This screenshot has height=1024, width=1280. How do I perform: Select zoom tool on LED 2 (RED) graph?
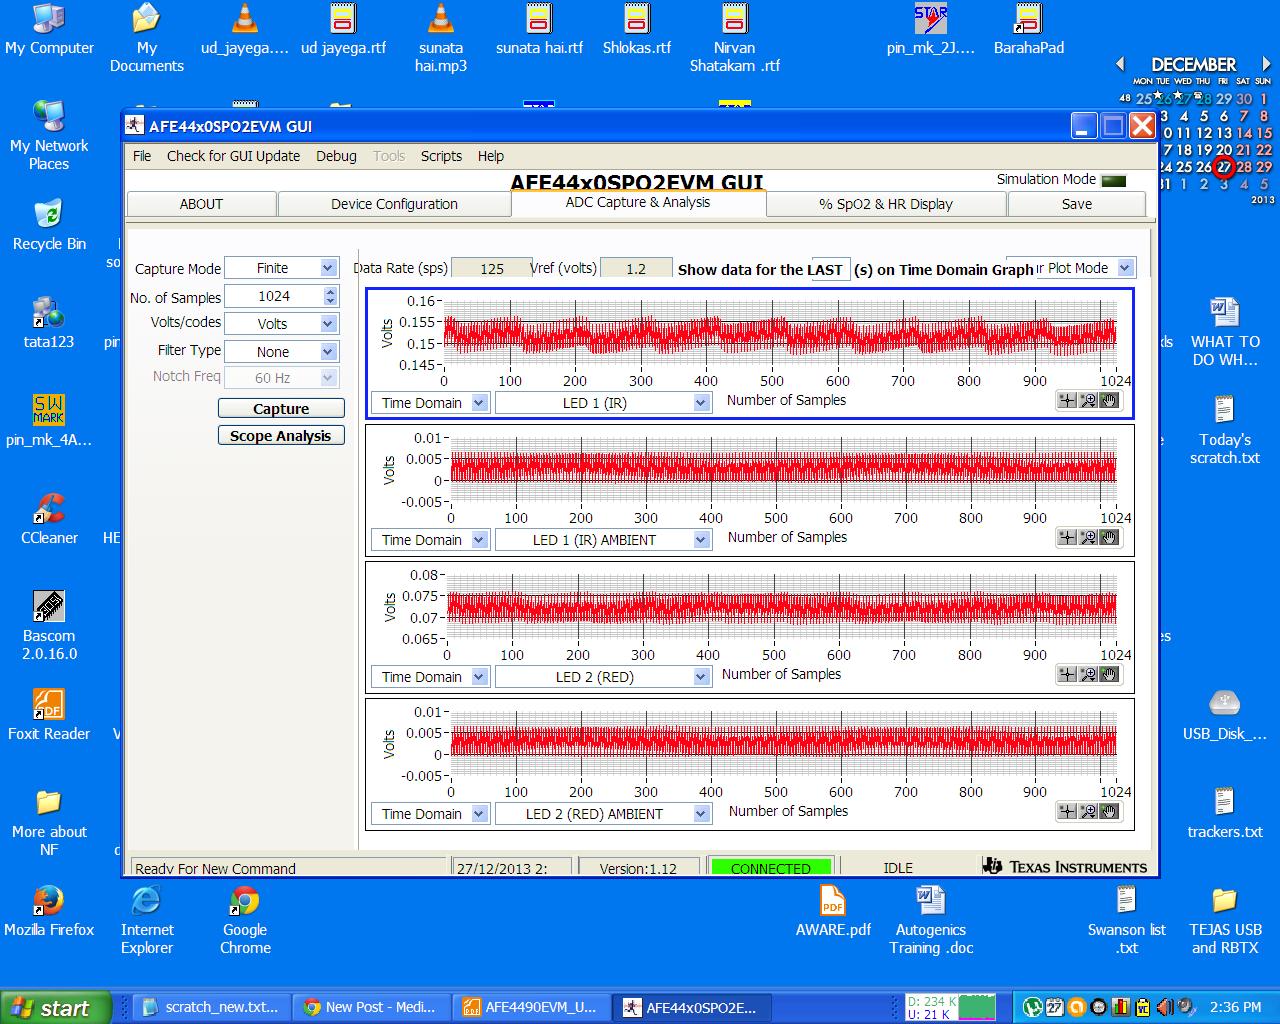click(x=1088, y=674)
